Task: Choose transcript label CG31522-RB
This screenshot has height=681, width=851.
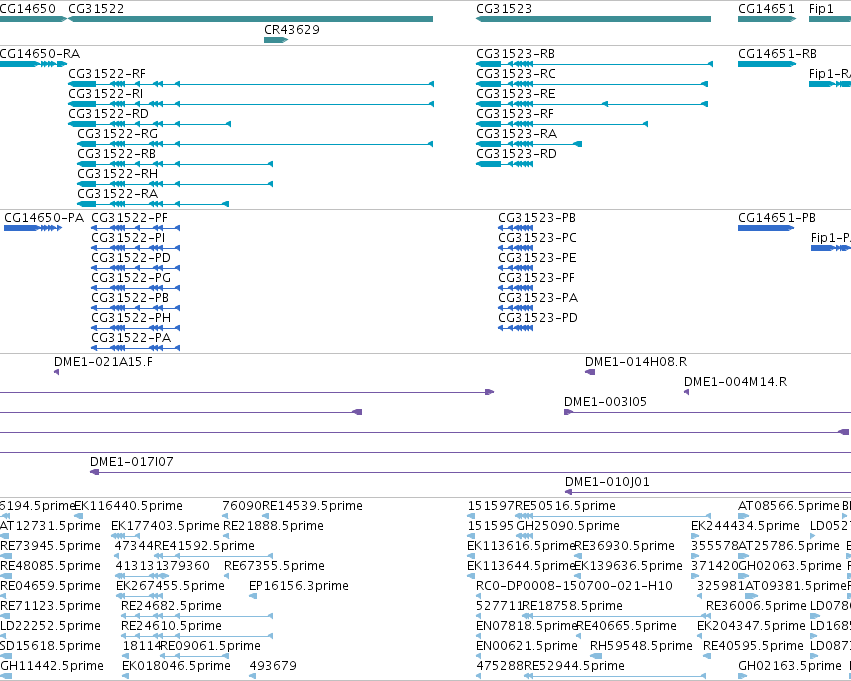Action: coord(117,154)
